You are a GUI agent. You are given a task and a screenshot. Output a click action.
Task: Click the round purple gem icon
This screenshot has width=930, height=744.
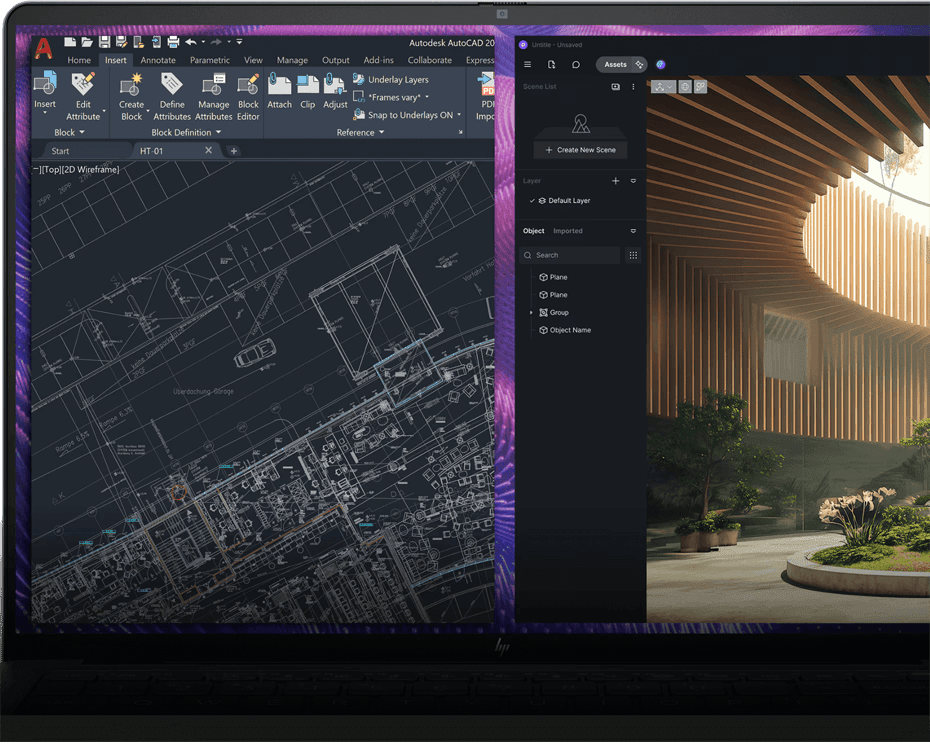click(x=660, y=64)
